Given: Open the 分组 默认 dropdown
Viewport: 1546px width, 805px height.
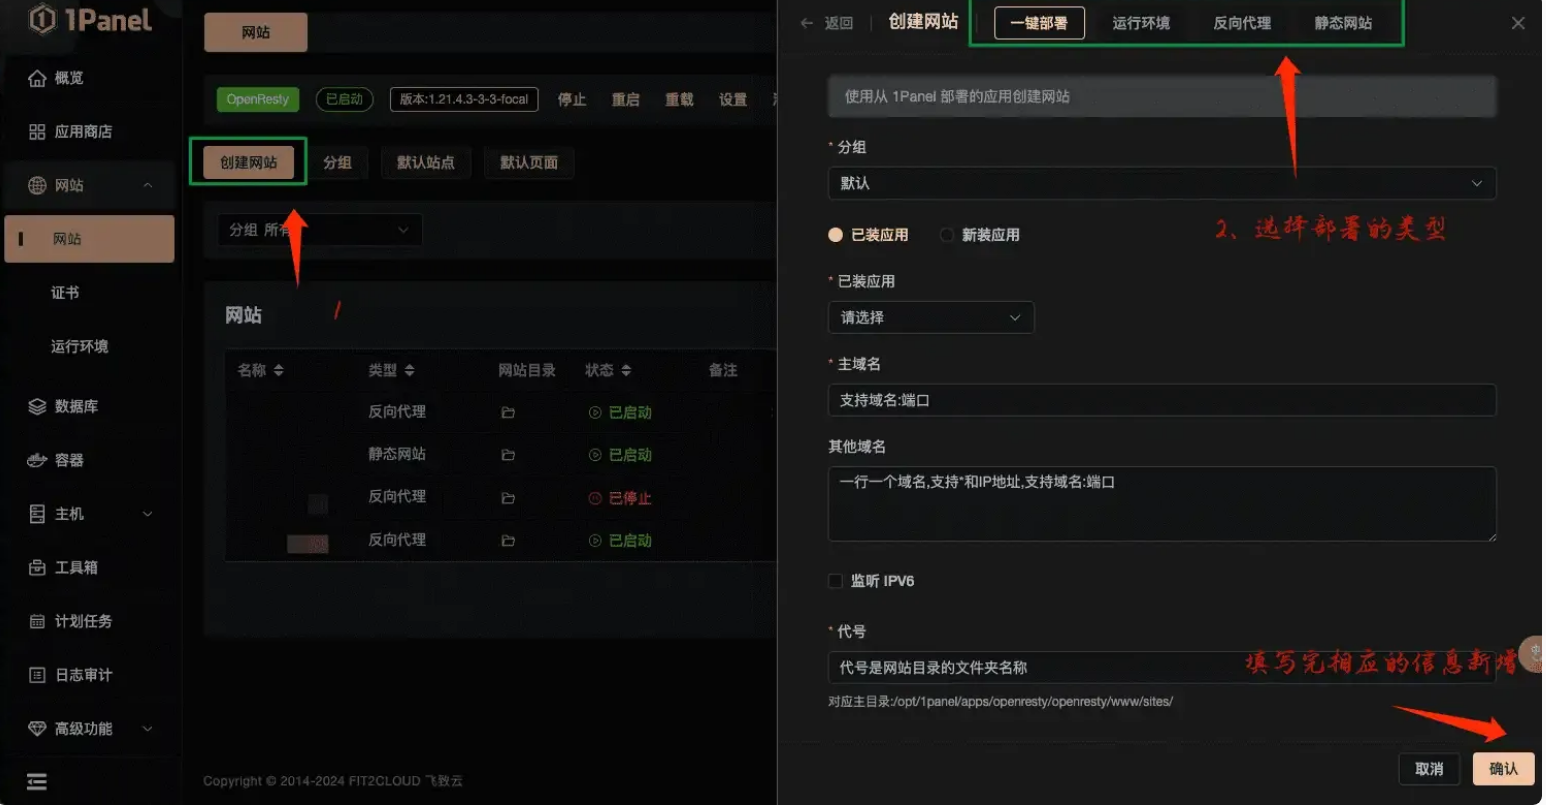Looking at the screenshot, I should point(1161,184).
